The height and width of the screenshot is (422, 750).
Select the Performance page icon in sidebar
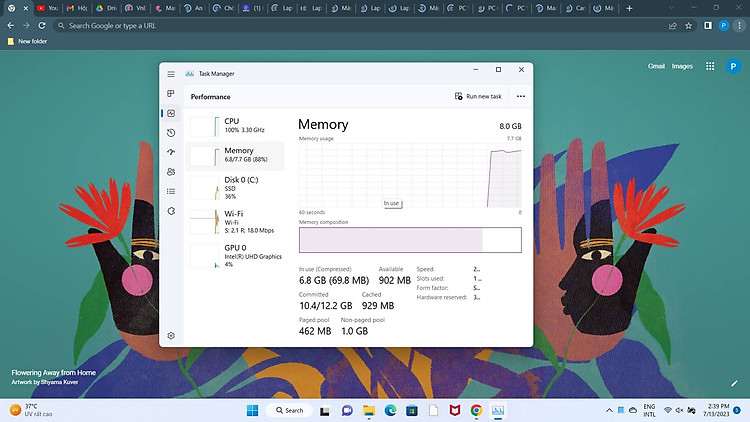[171, 113]
